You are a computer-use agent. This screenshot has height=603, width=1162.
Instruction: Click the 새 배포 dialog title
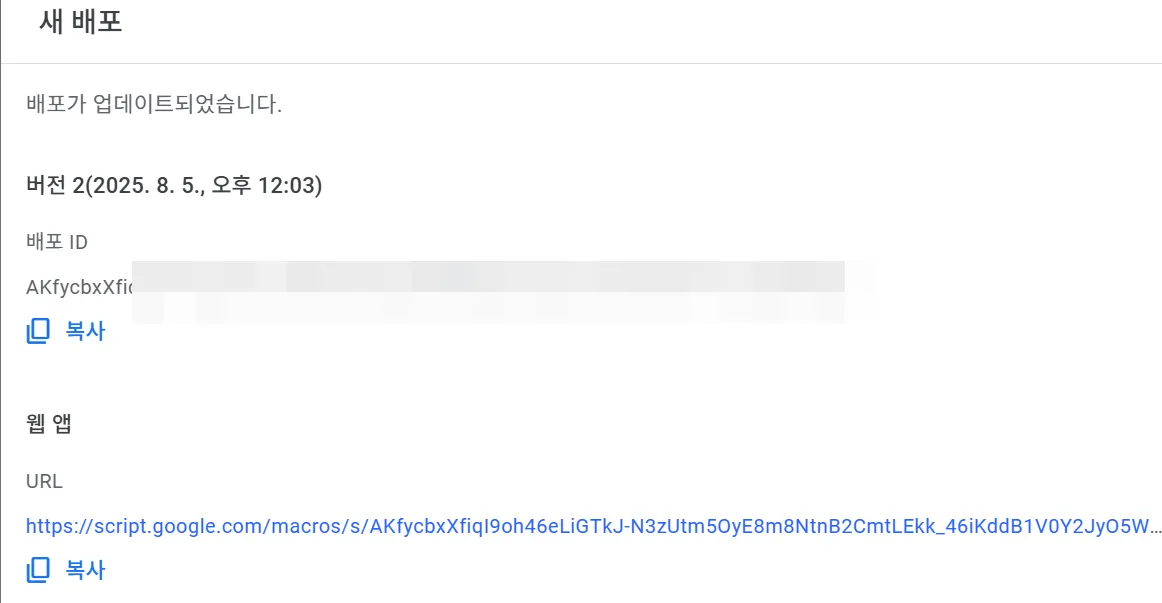(x=80, y=23)
